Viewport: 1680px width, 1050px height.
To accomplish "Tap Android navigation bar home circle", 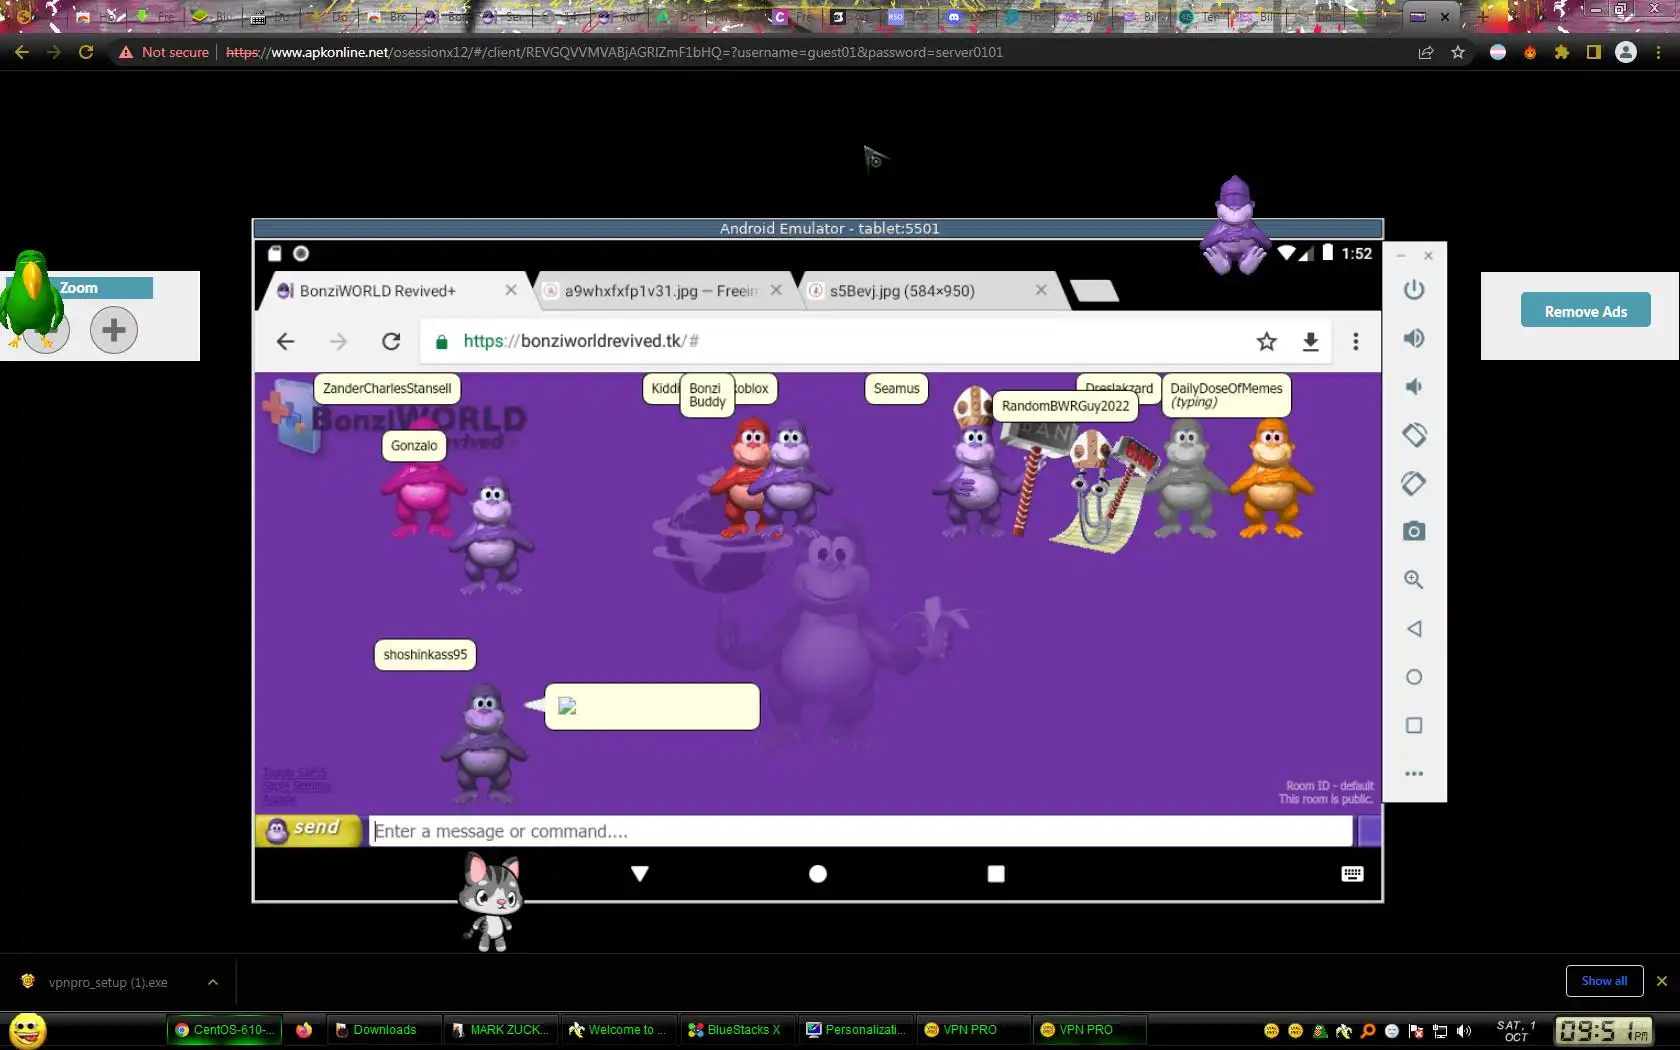I will (818, 874).
